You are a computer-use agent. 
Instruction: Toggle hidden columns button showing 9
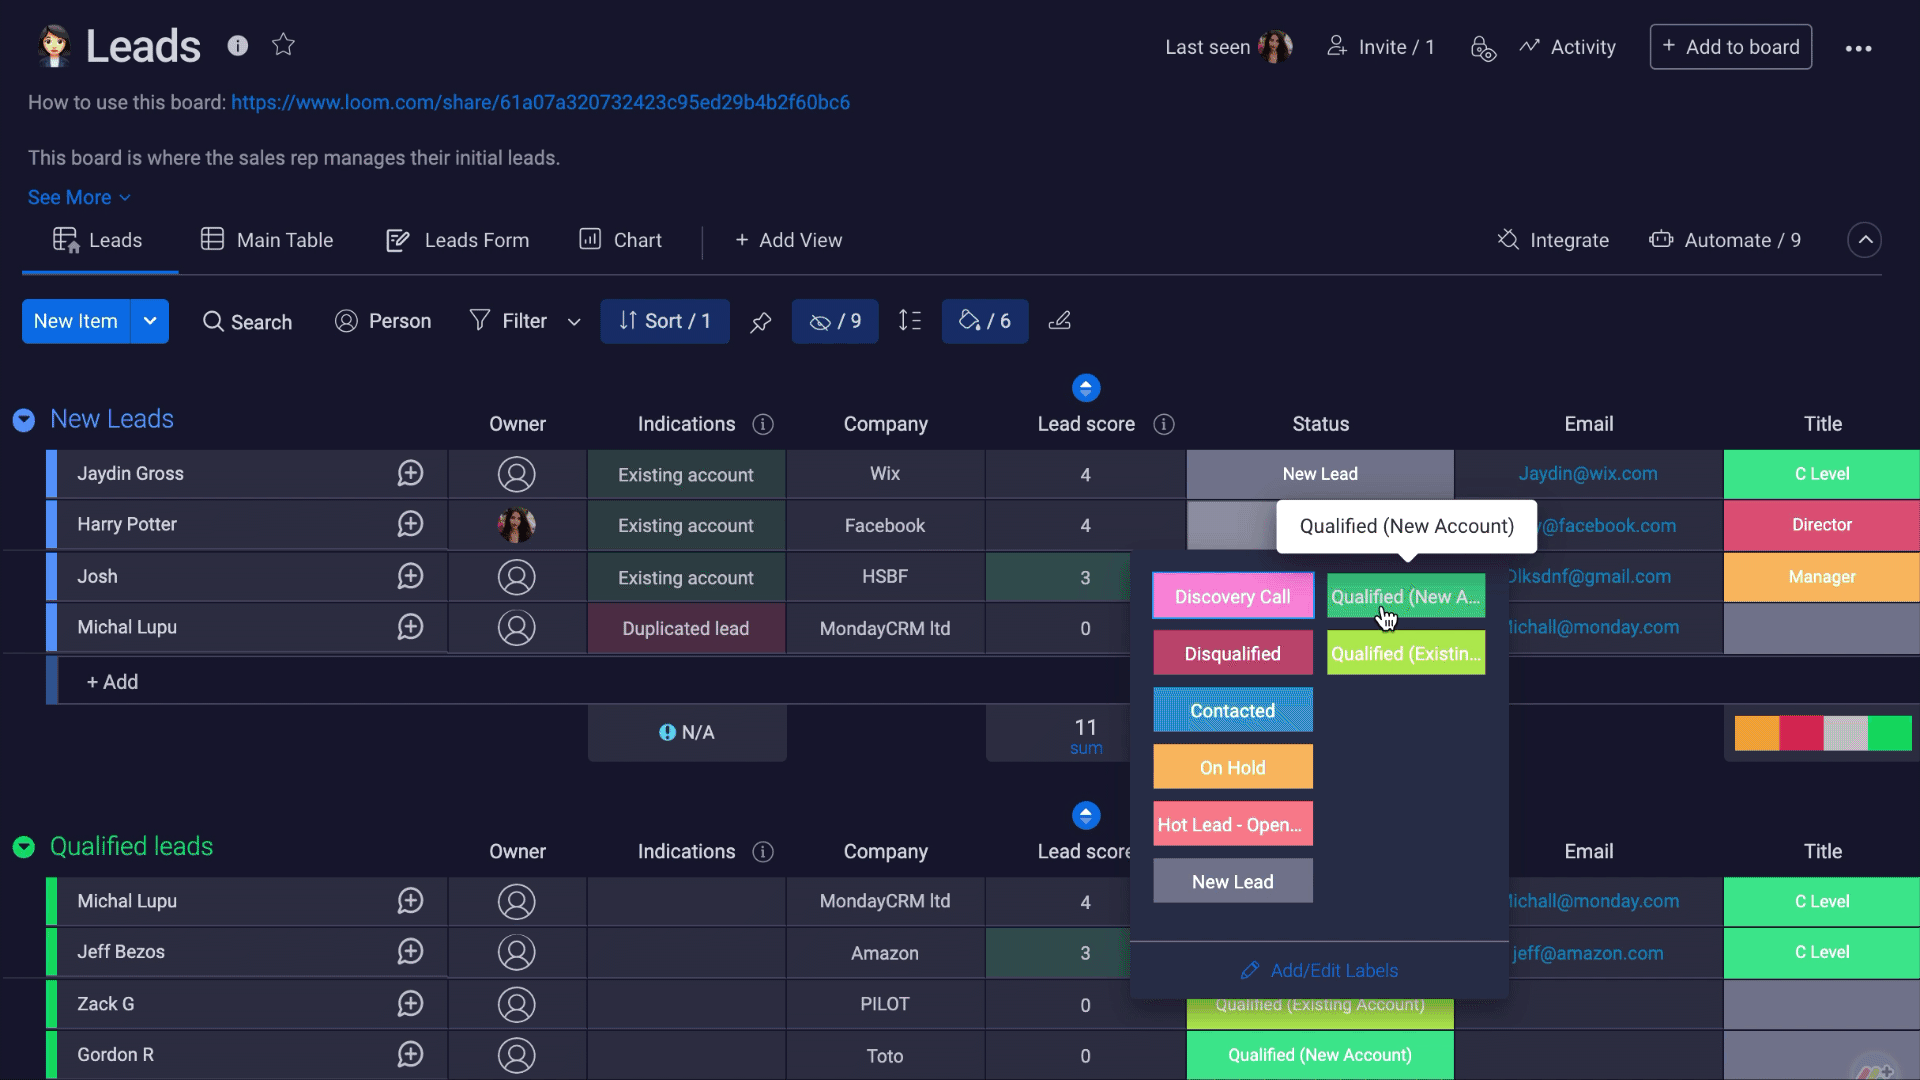(835, 321)
